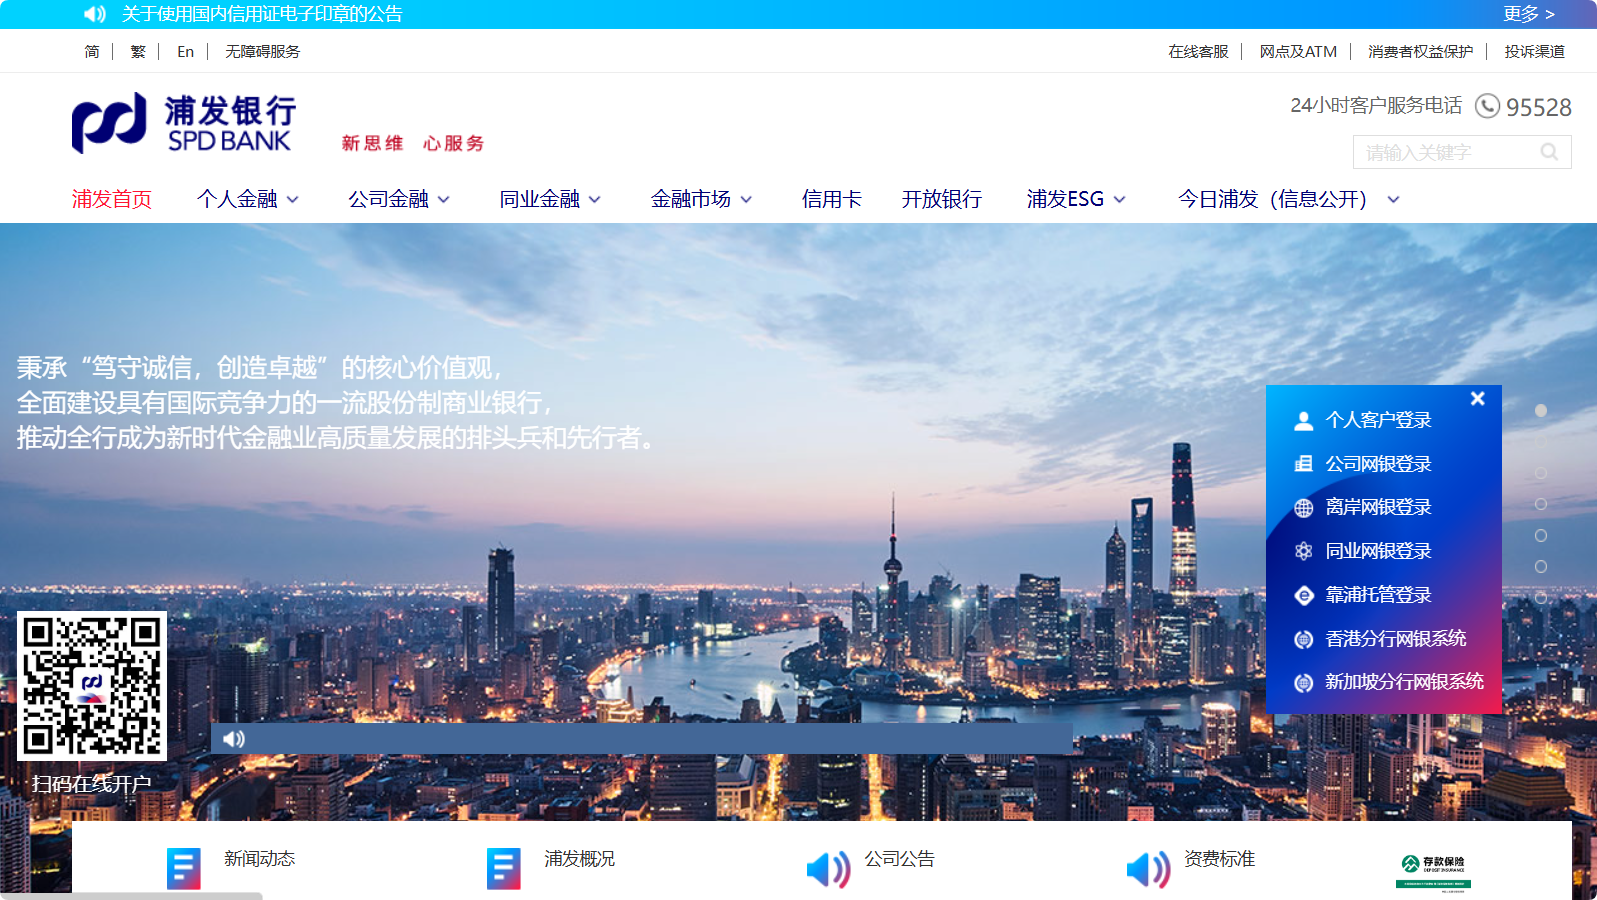The height and width of the screenshot is (900, 1597).
Task: Close the login panel with X
Action: tap(1477, 398)
